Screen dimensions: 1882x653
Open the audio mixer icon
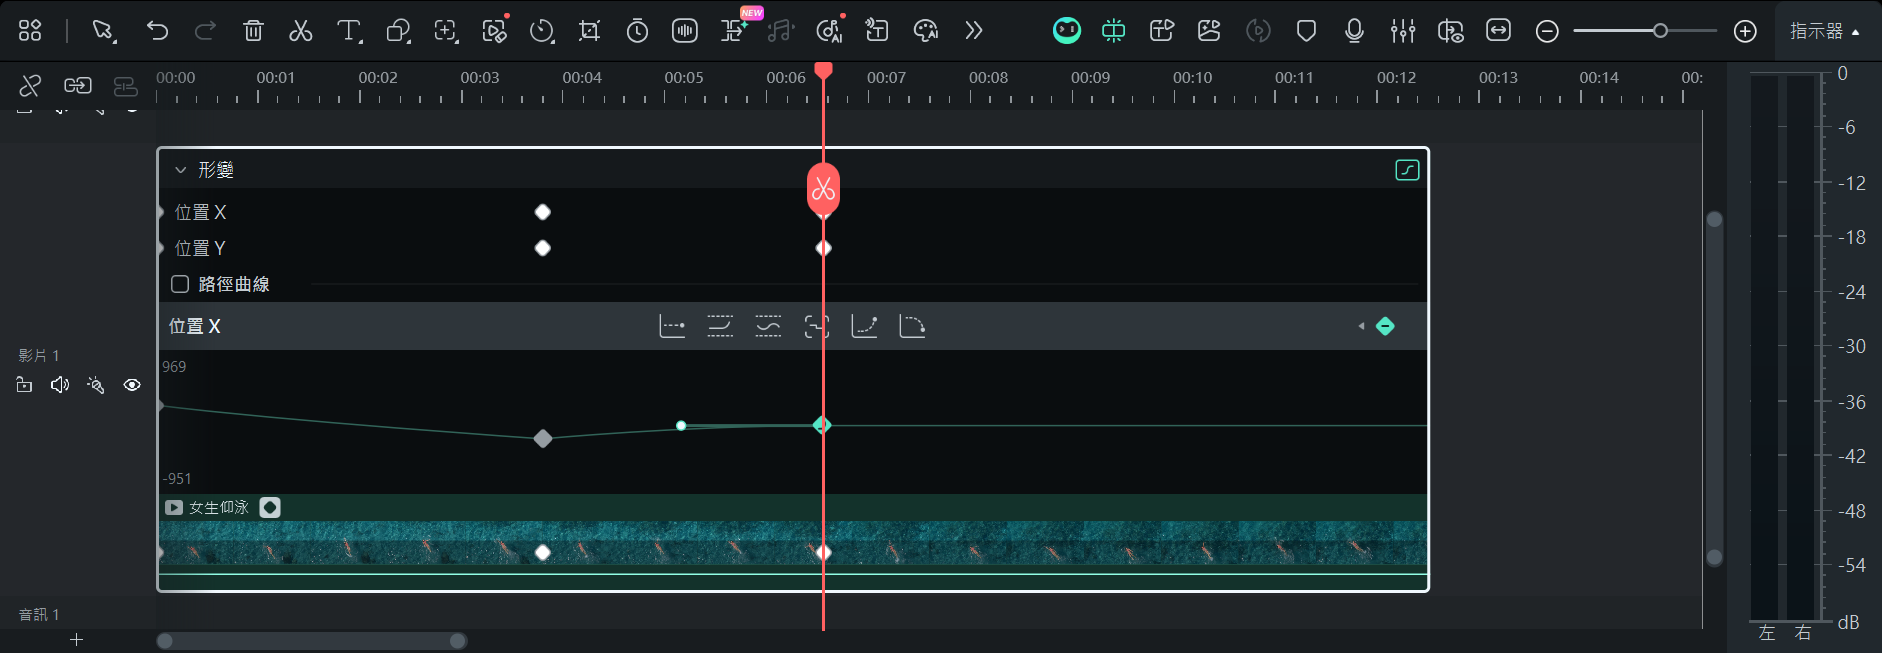(1402, 31)
